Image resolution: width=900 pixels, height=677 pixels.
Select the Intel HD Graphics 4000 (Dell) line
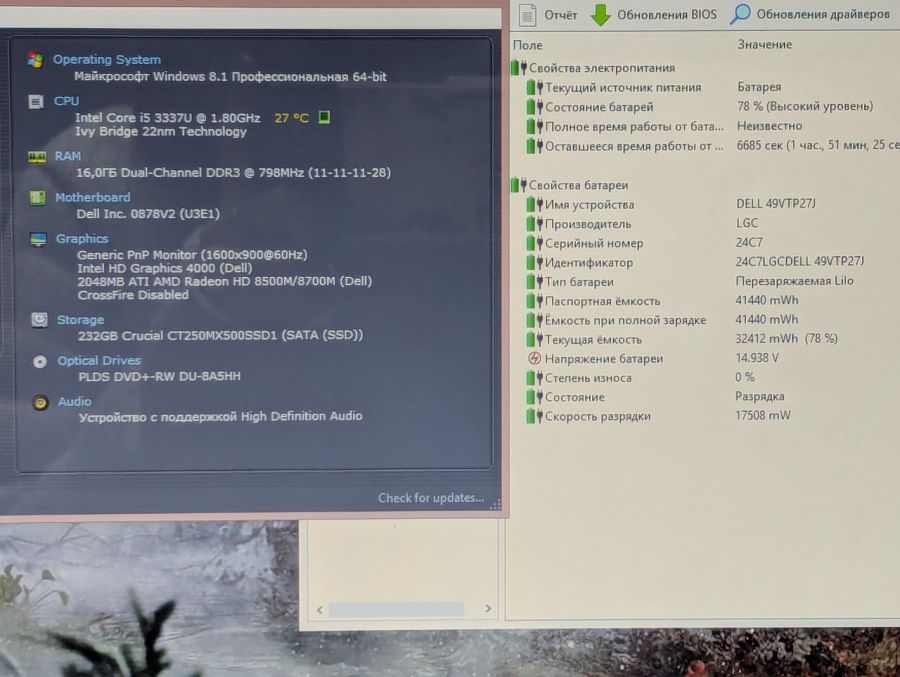[165, 268]
